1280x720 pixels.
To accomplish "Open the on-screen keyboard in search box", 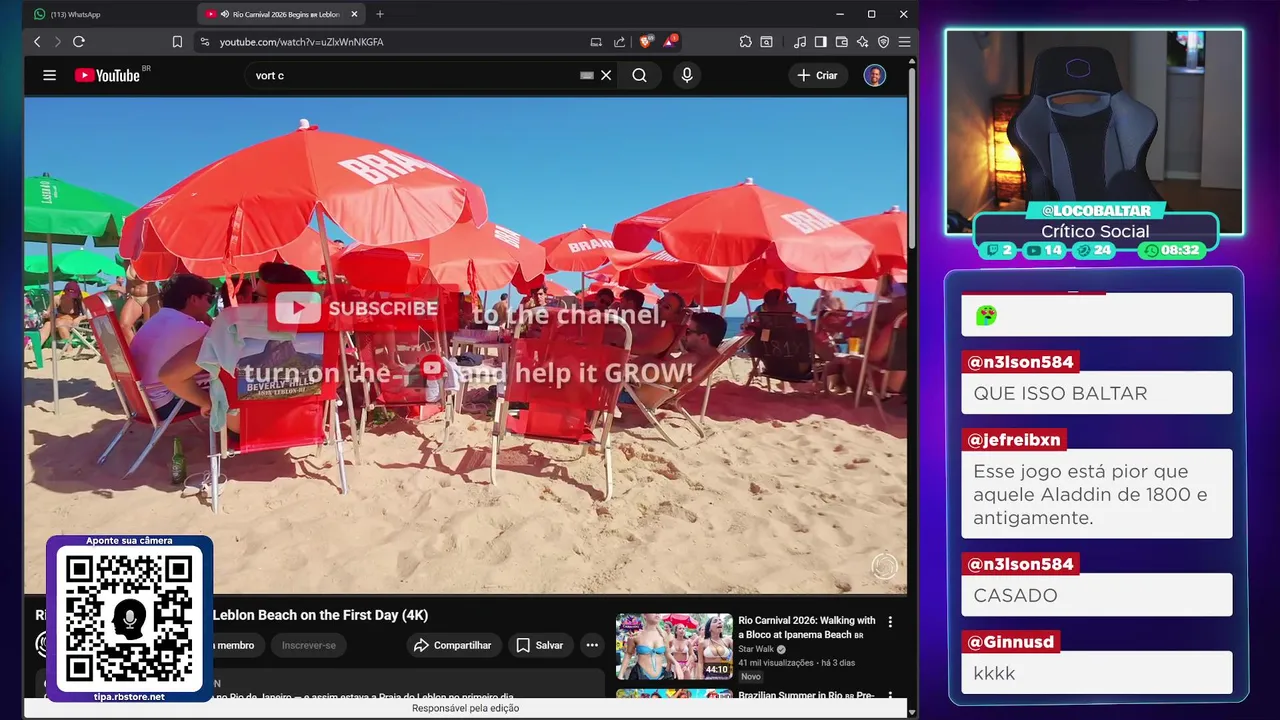I will [x=587, y=75].
